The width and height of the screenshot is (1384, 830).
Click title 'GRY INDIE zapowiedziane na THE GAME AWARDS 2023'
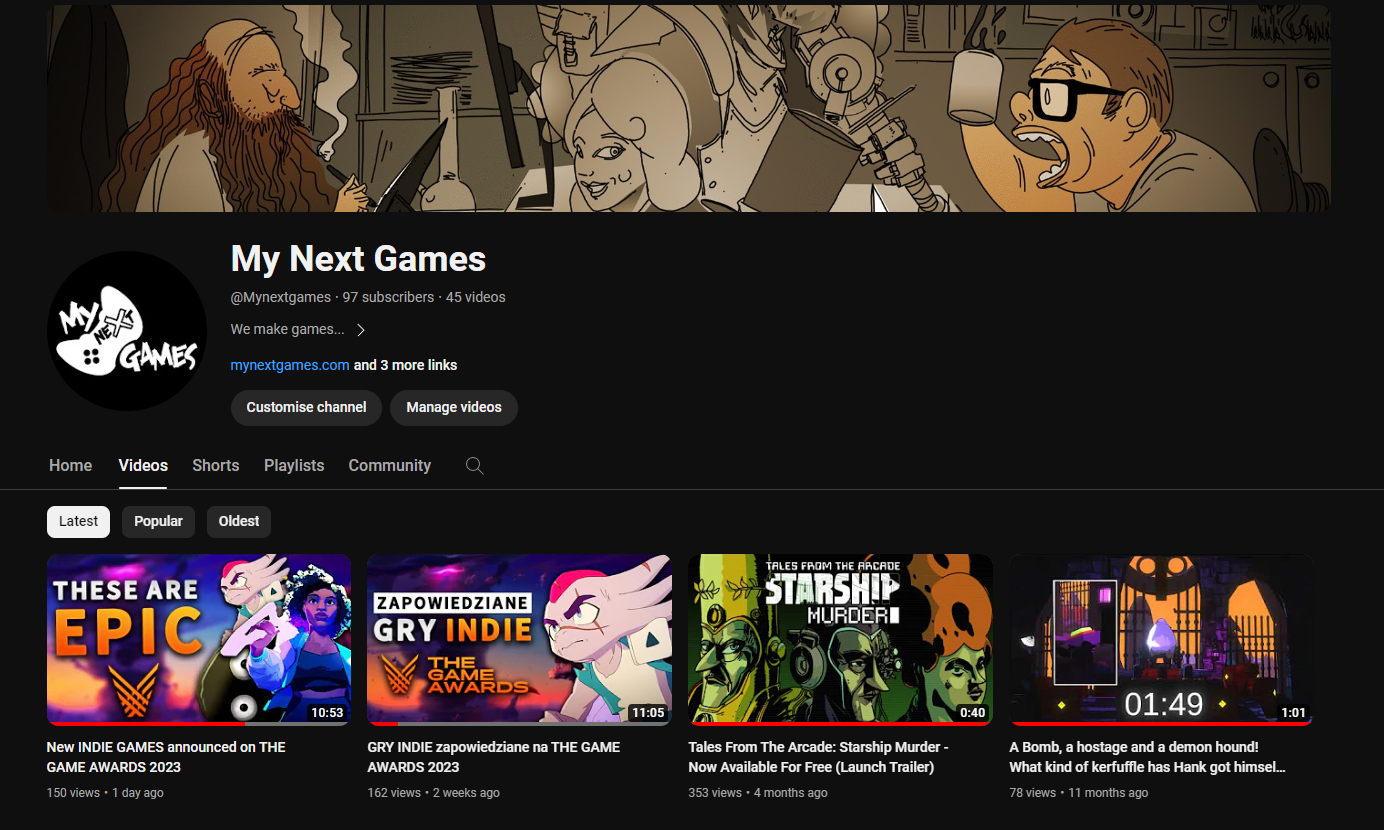[494, 757]
